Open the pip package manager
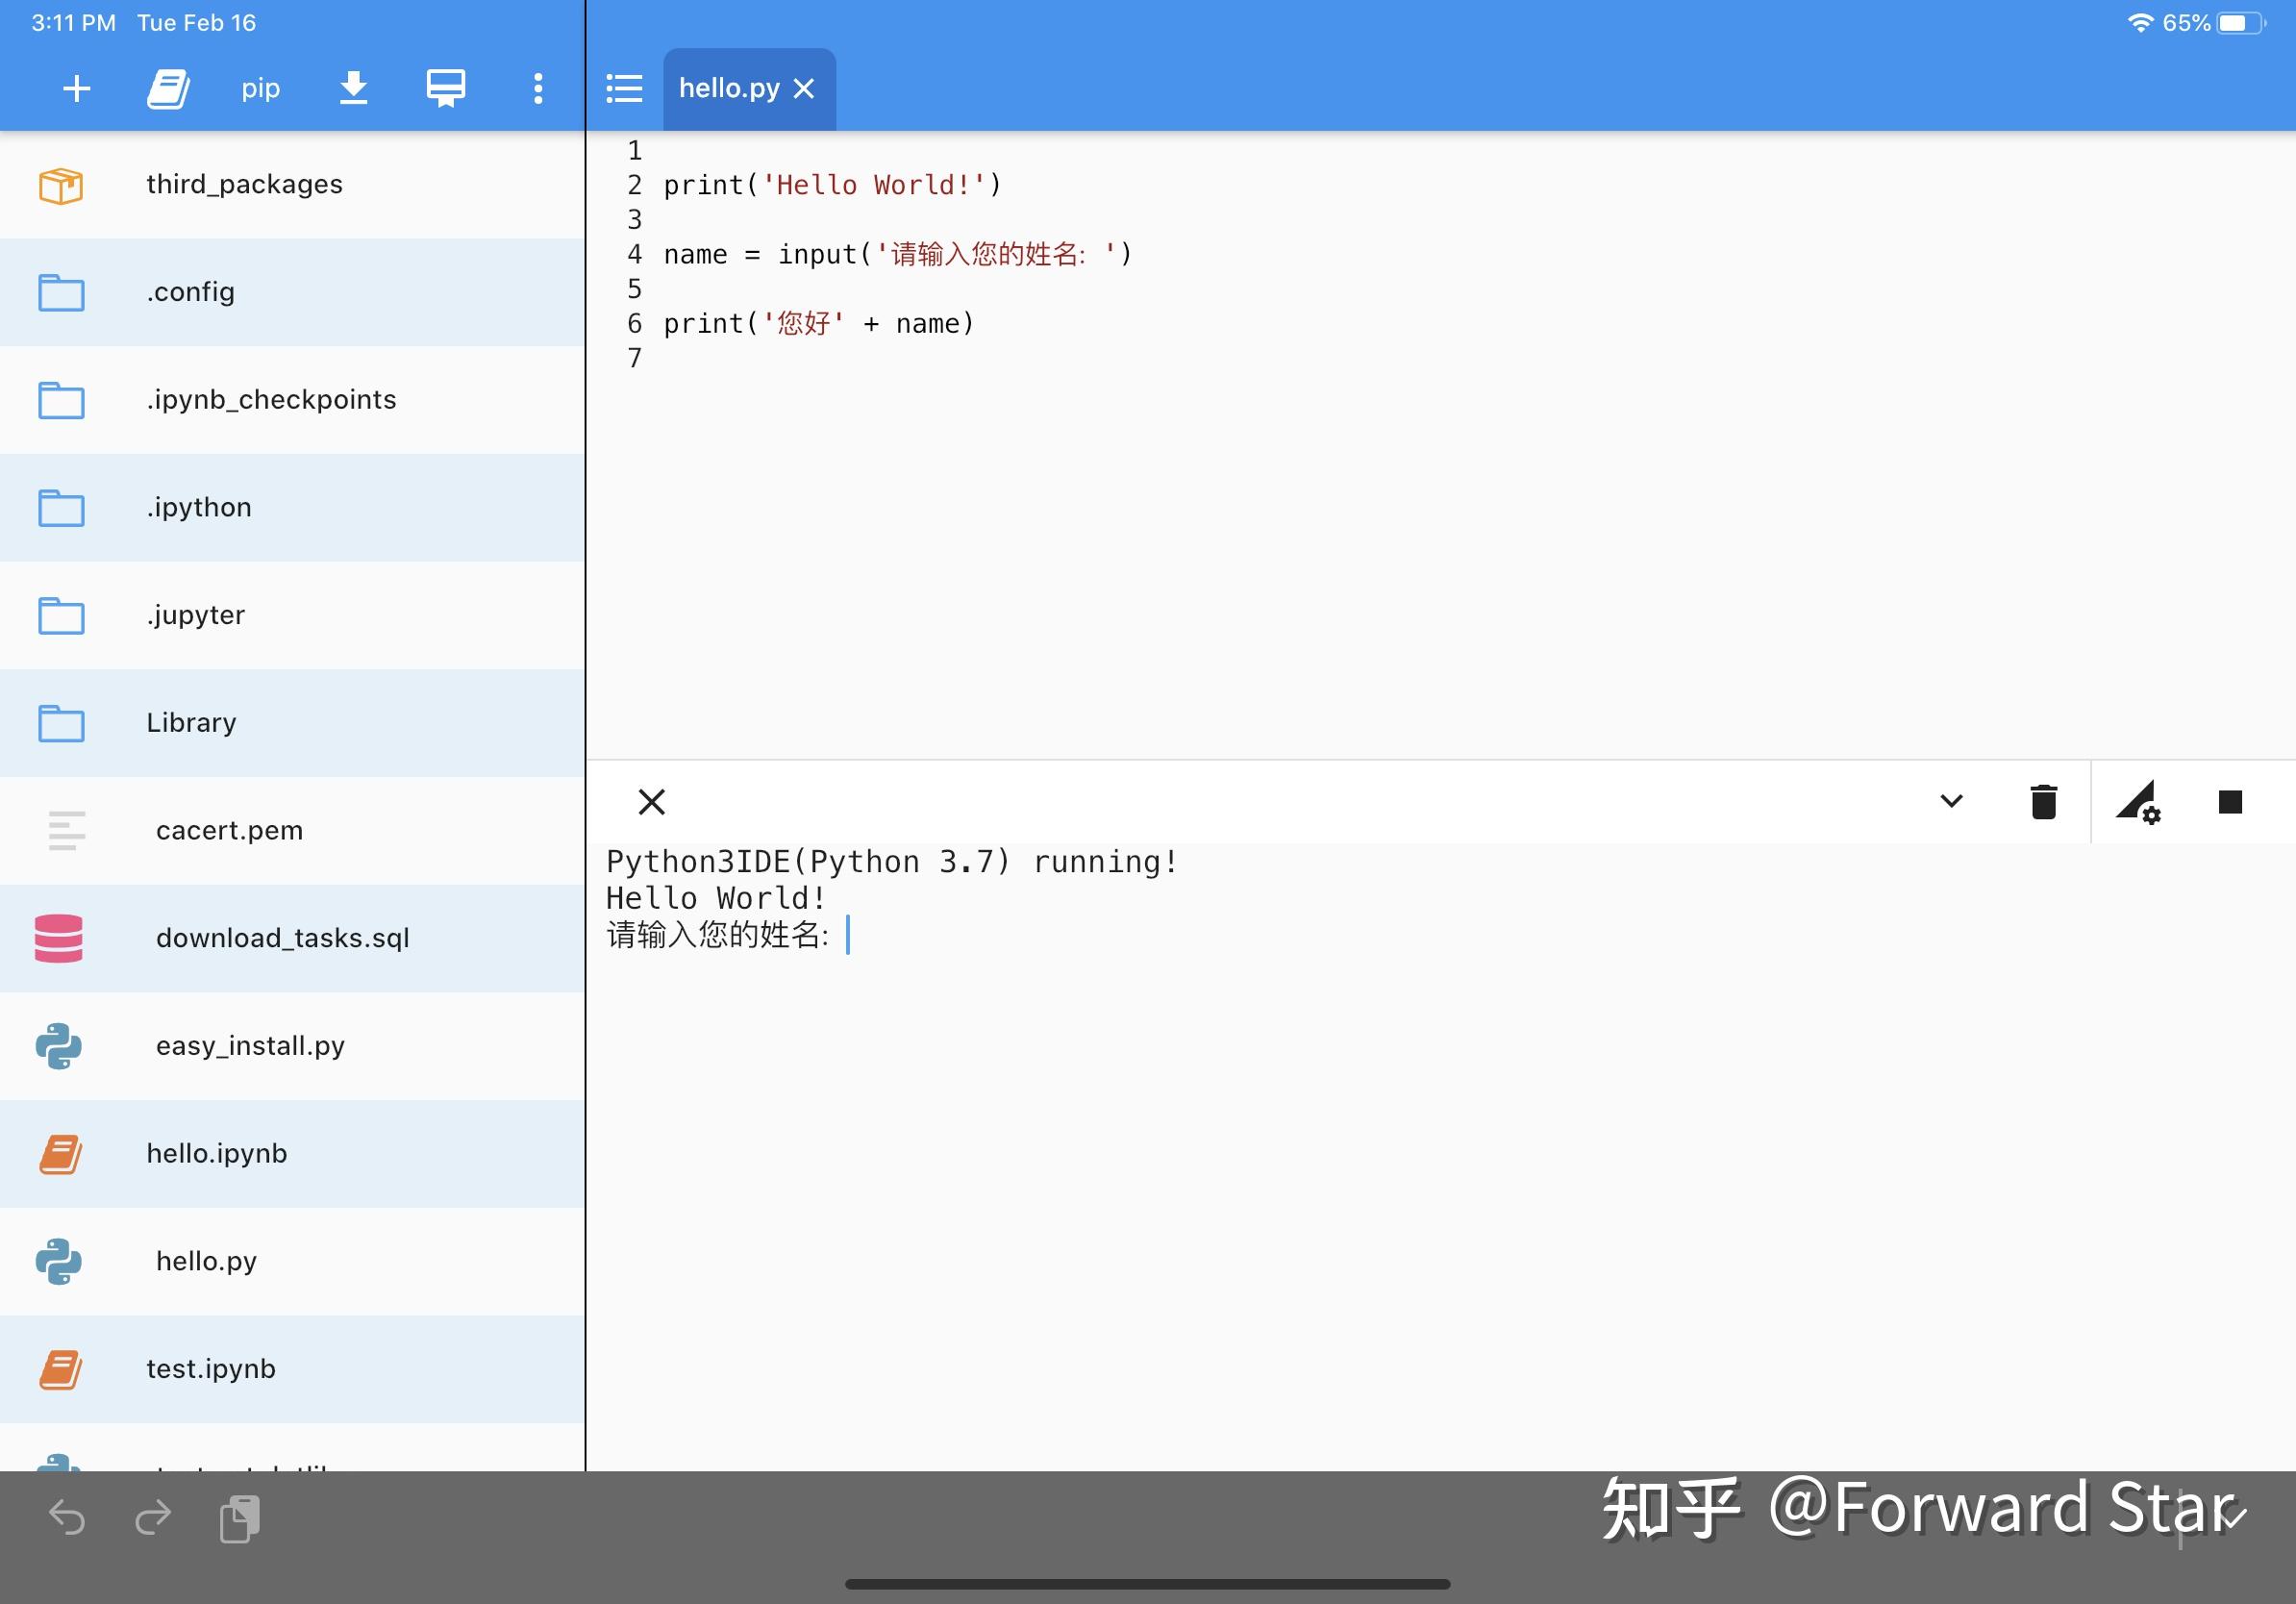The image size is (2296, 1604). point(260,89)
